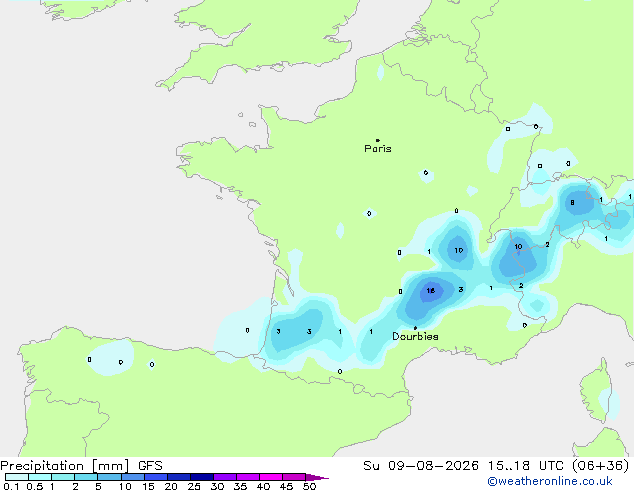This screenshot has height=490, width=634.
Task: Click the 'Precipitation [mm]' title text
Action: pyautogui.click(x=65, y=466)
